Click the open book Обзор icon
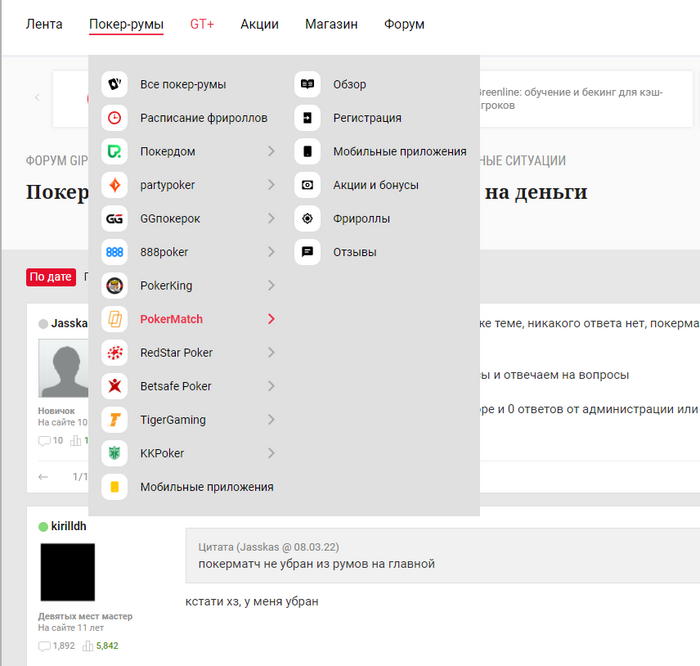The width and height of the screenshot is (700, 666). click(308, 84)
